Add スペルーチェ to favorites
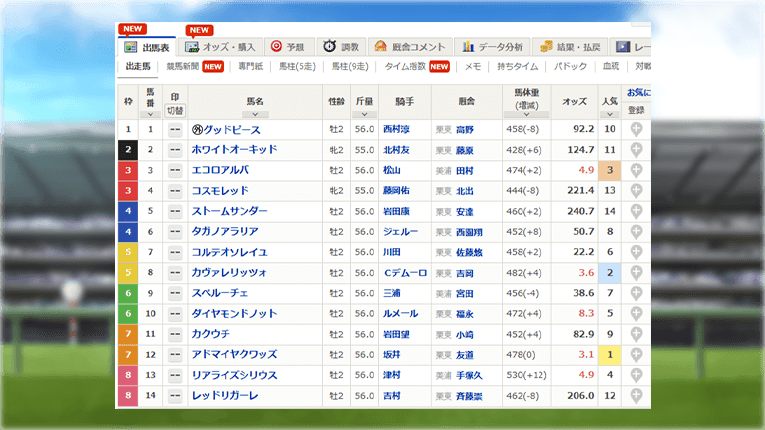 point(636,293)
